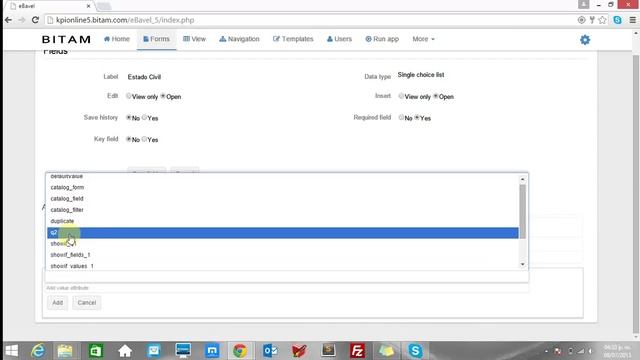This screenshot has height=360, width=640.
Task: Set Insert to Open
Action: pyautogui.click(x=436, y=96)
